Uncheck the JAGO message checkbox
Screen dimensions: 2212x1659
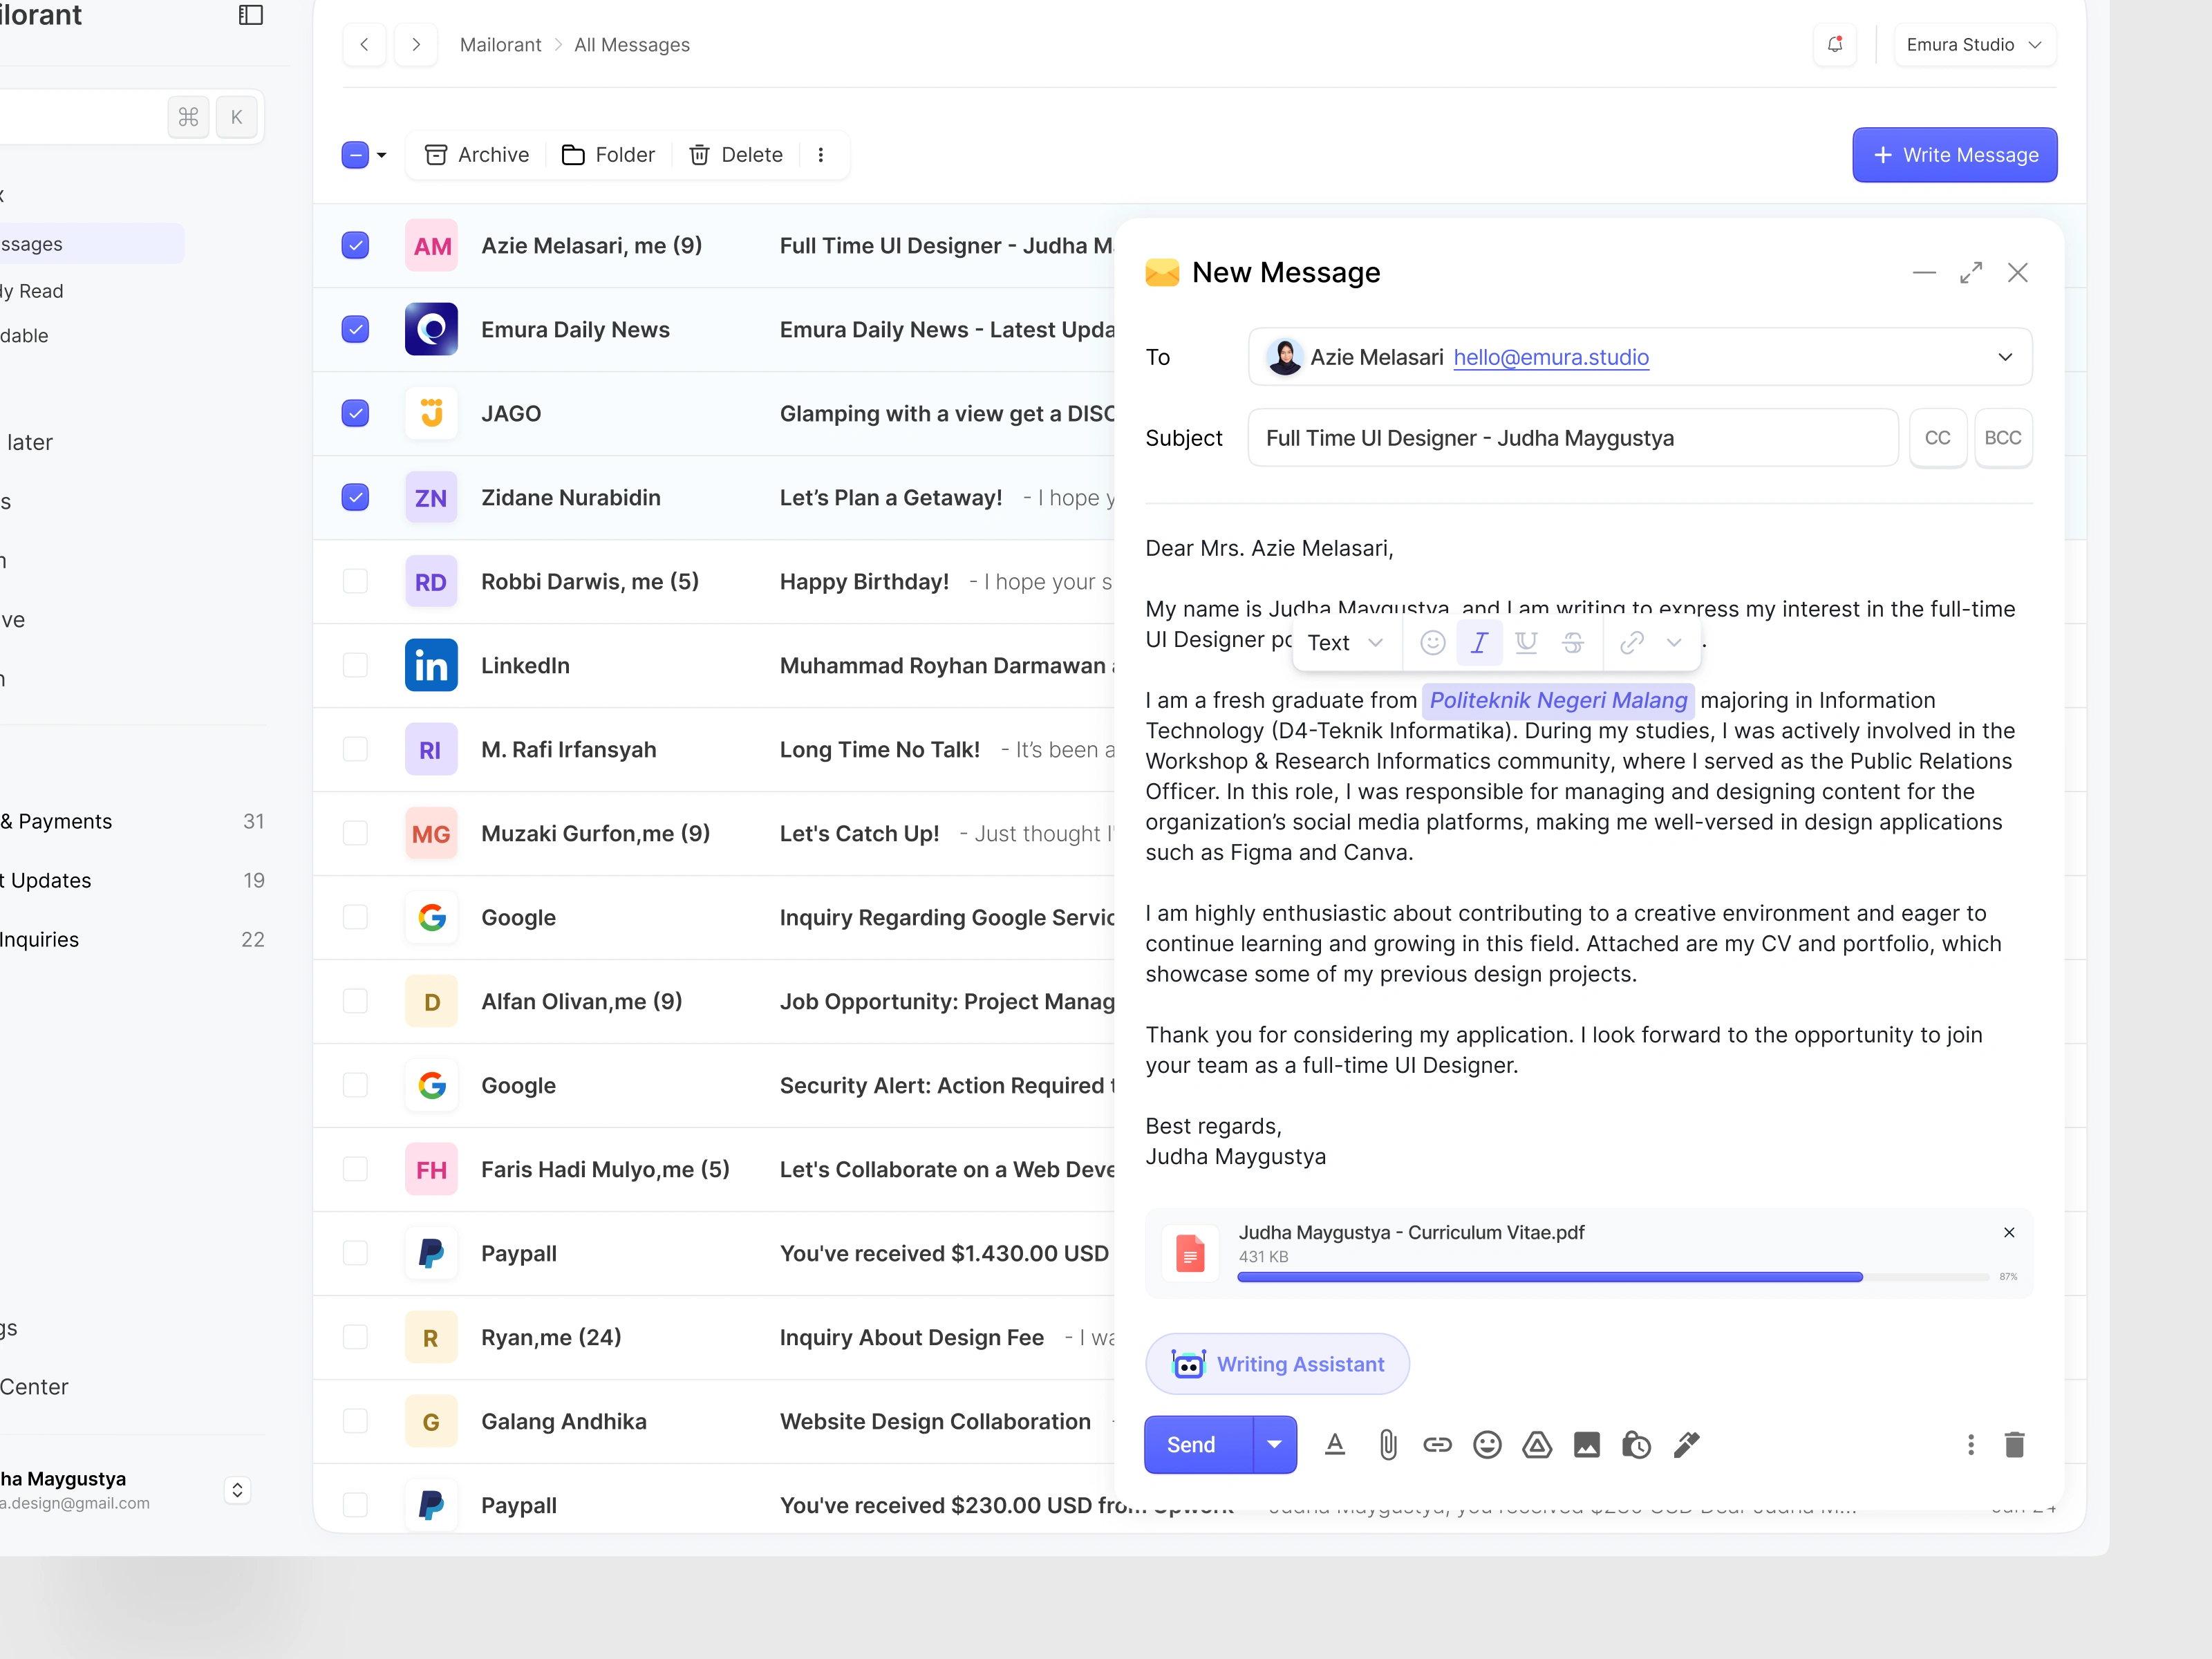coord(355,413)
